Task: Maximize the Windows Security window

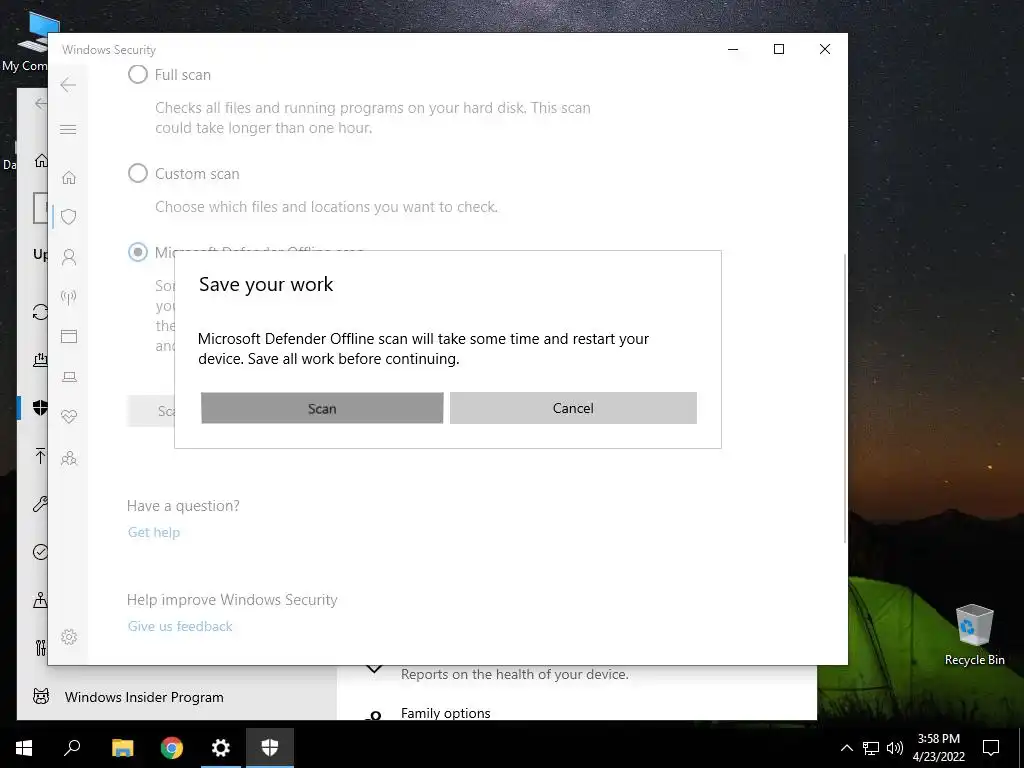Action: tap(778, 49)
